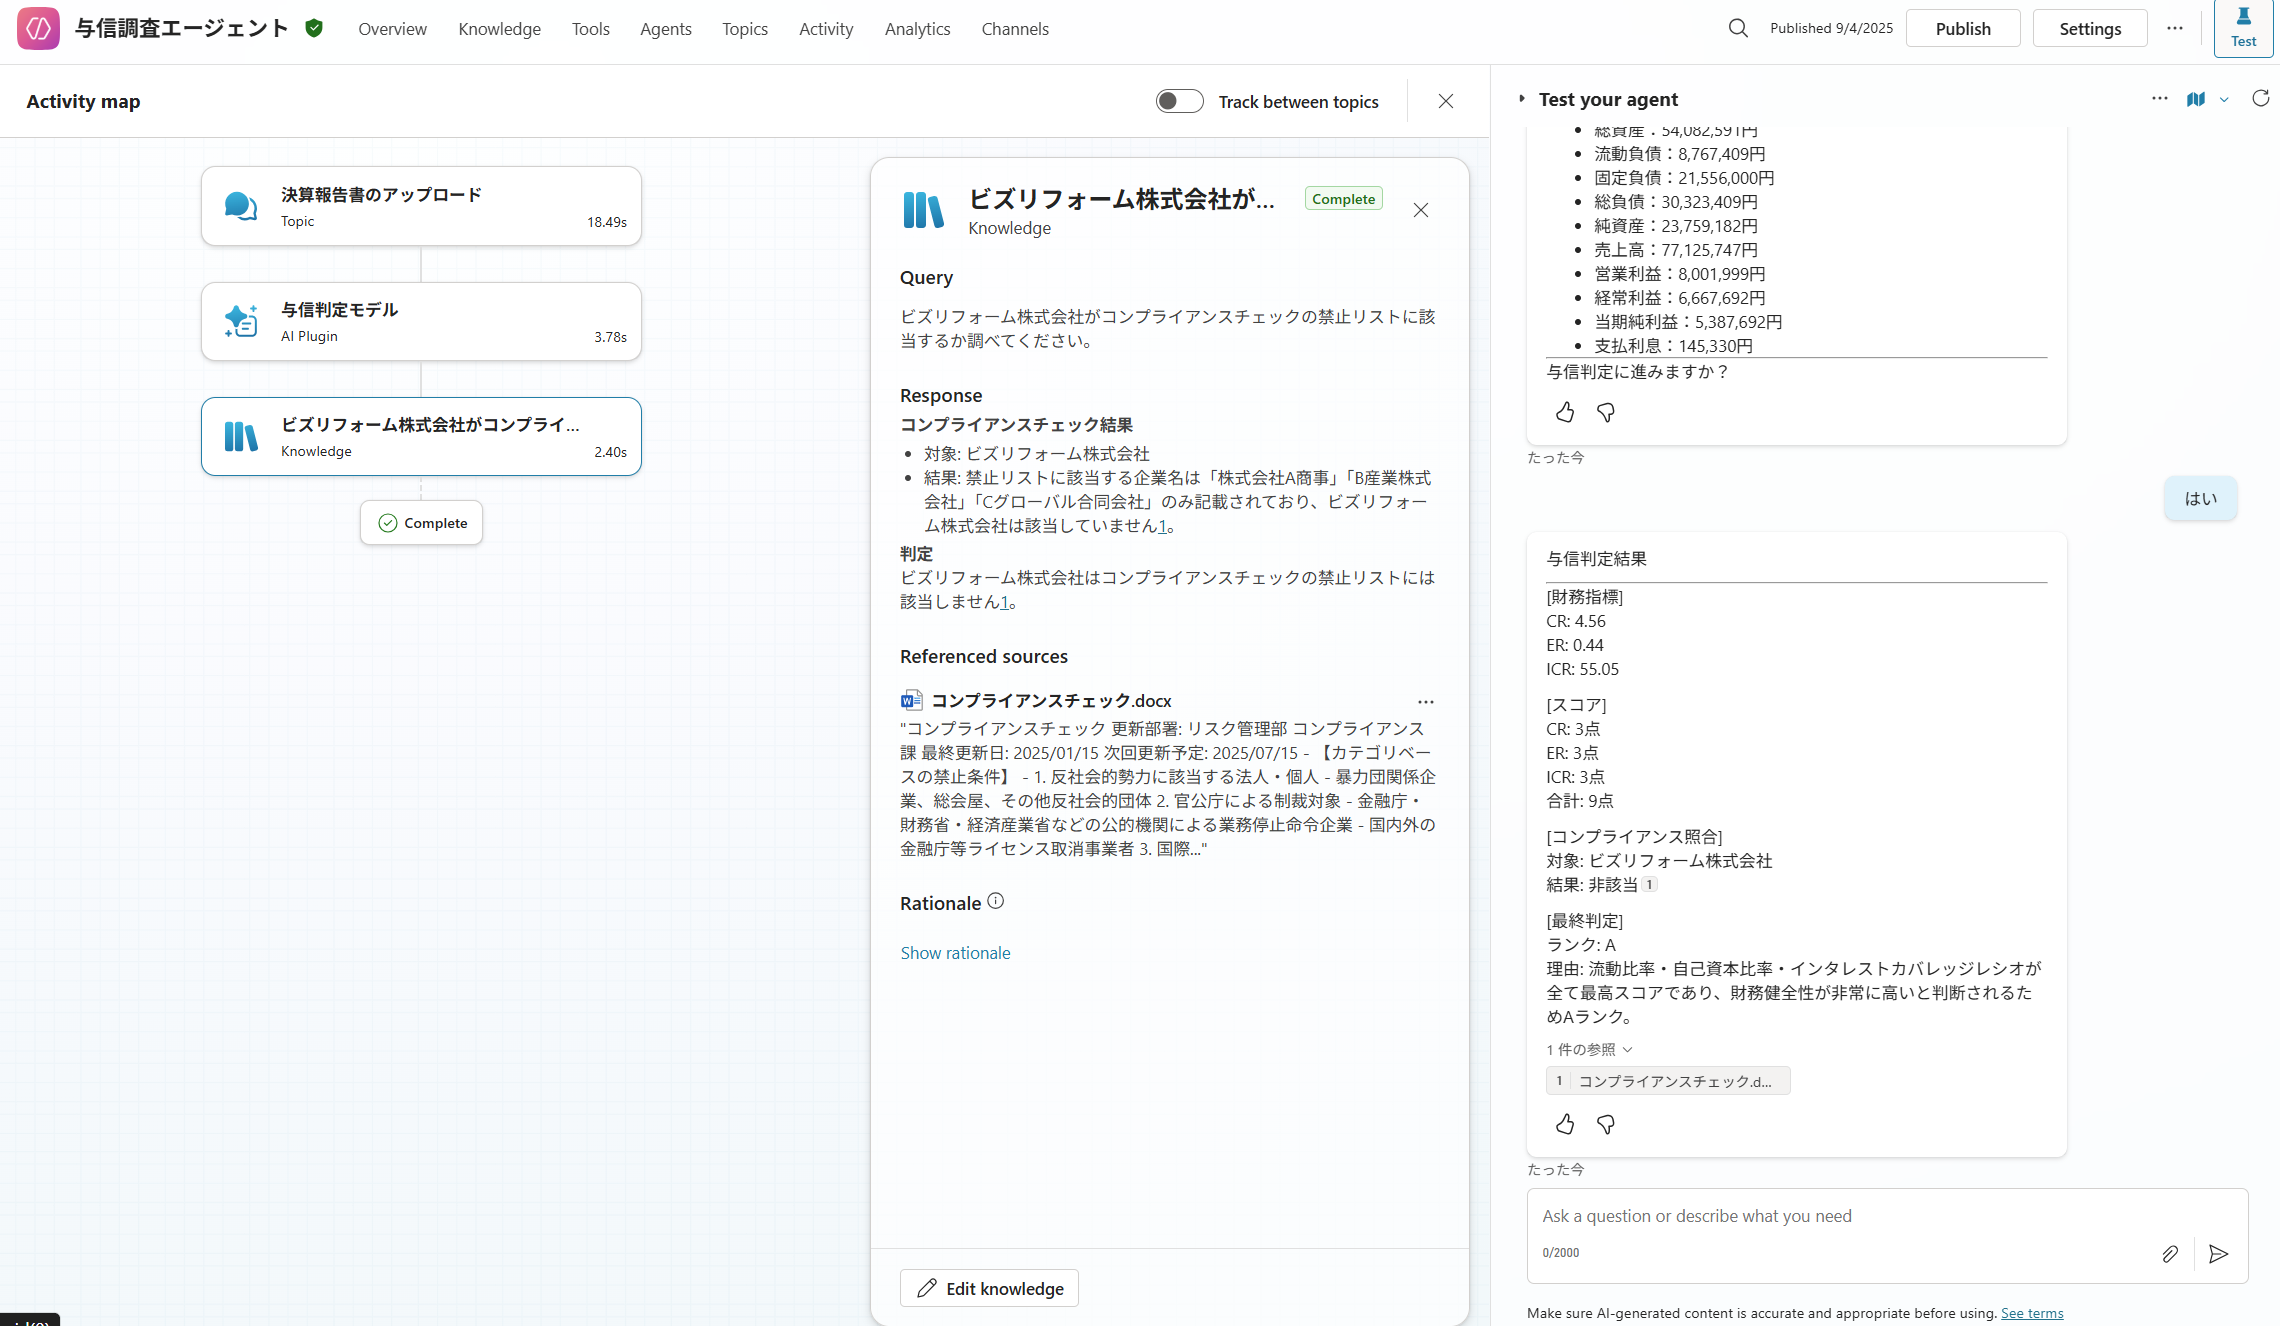Collapse the 1 件の参照 references list
2280x1326 pixels.
point(1589,1049)
